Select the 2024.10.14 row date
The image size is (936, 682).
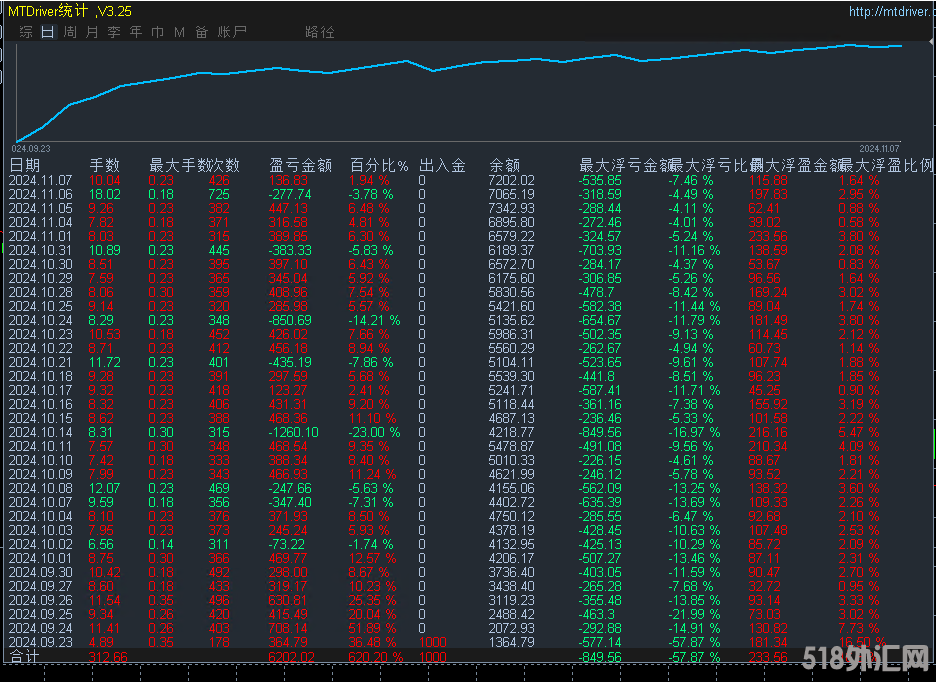[40, 432]
